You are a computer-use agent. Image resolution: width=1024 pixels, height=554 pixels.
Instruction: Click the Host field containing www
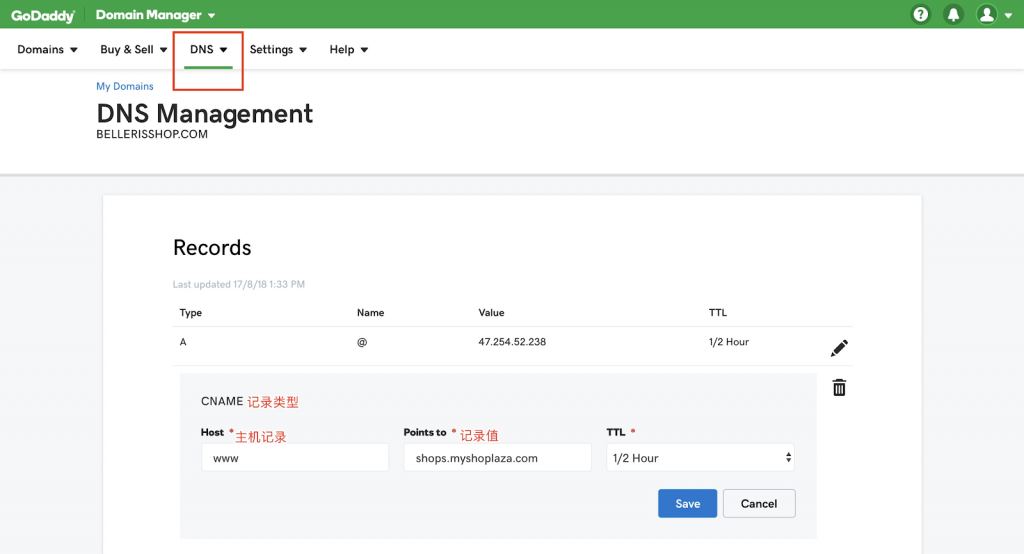pyautogui.click(x=295, y=457)
